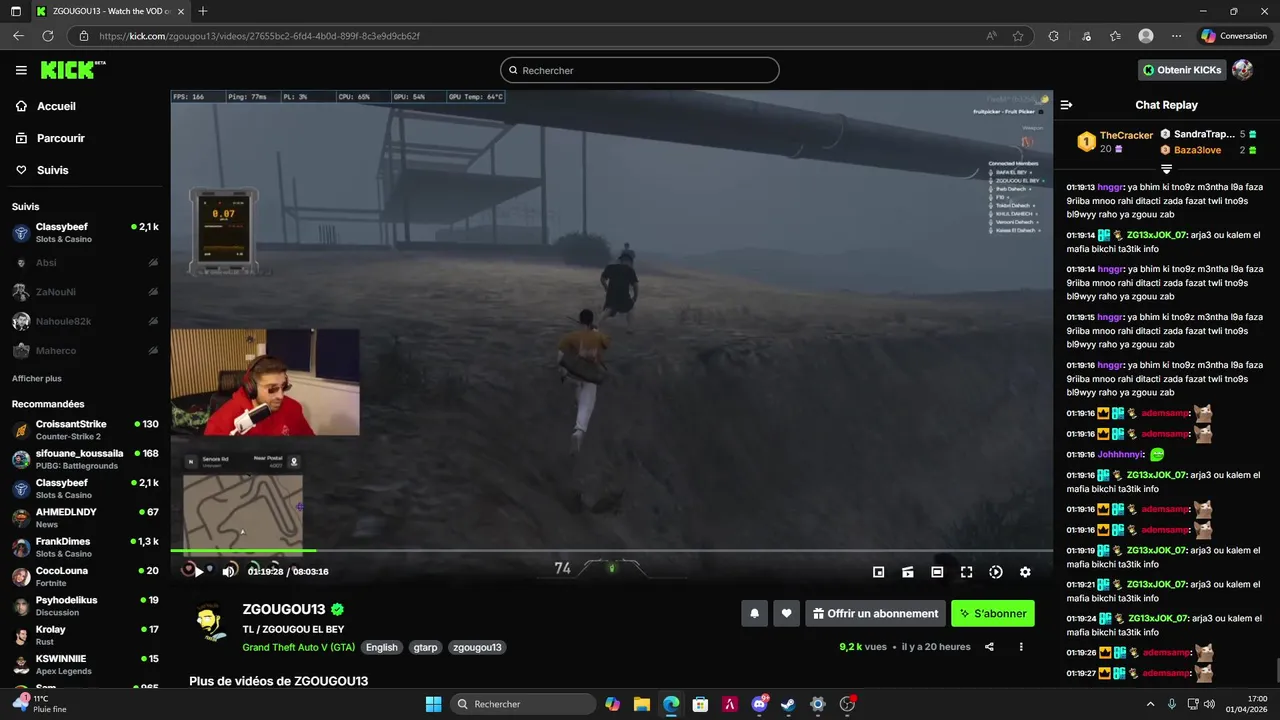
Task: Play the VOD using the play button
Action: (199, 571)
